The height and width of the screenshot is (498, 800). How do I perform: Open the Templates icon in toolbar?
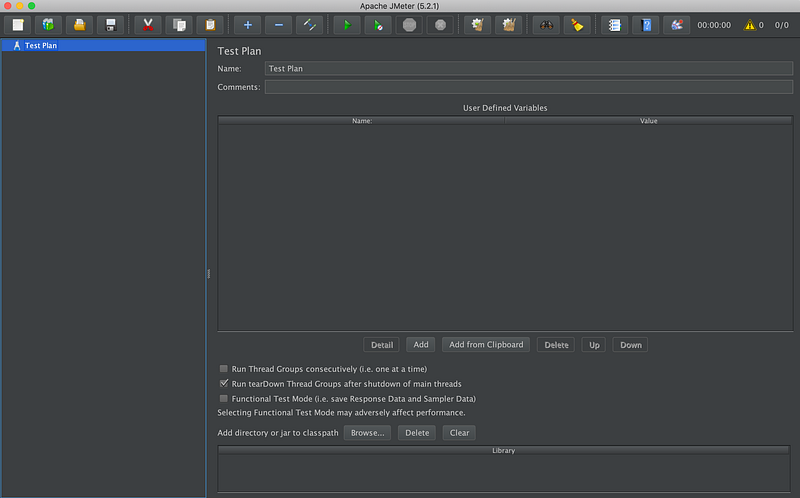pos(47,25)
